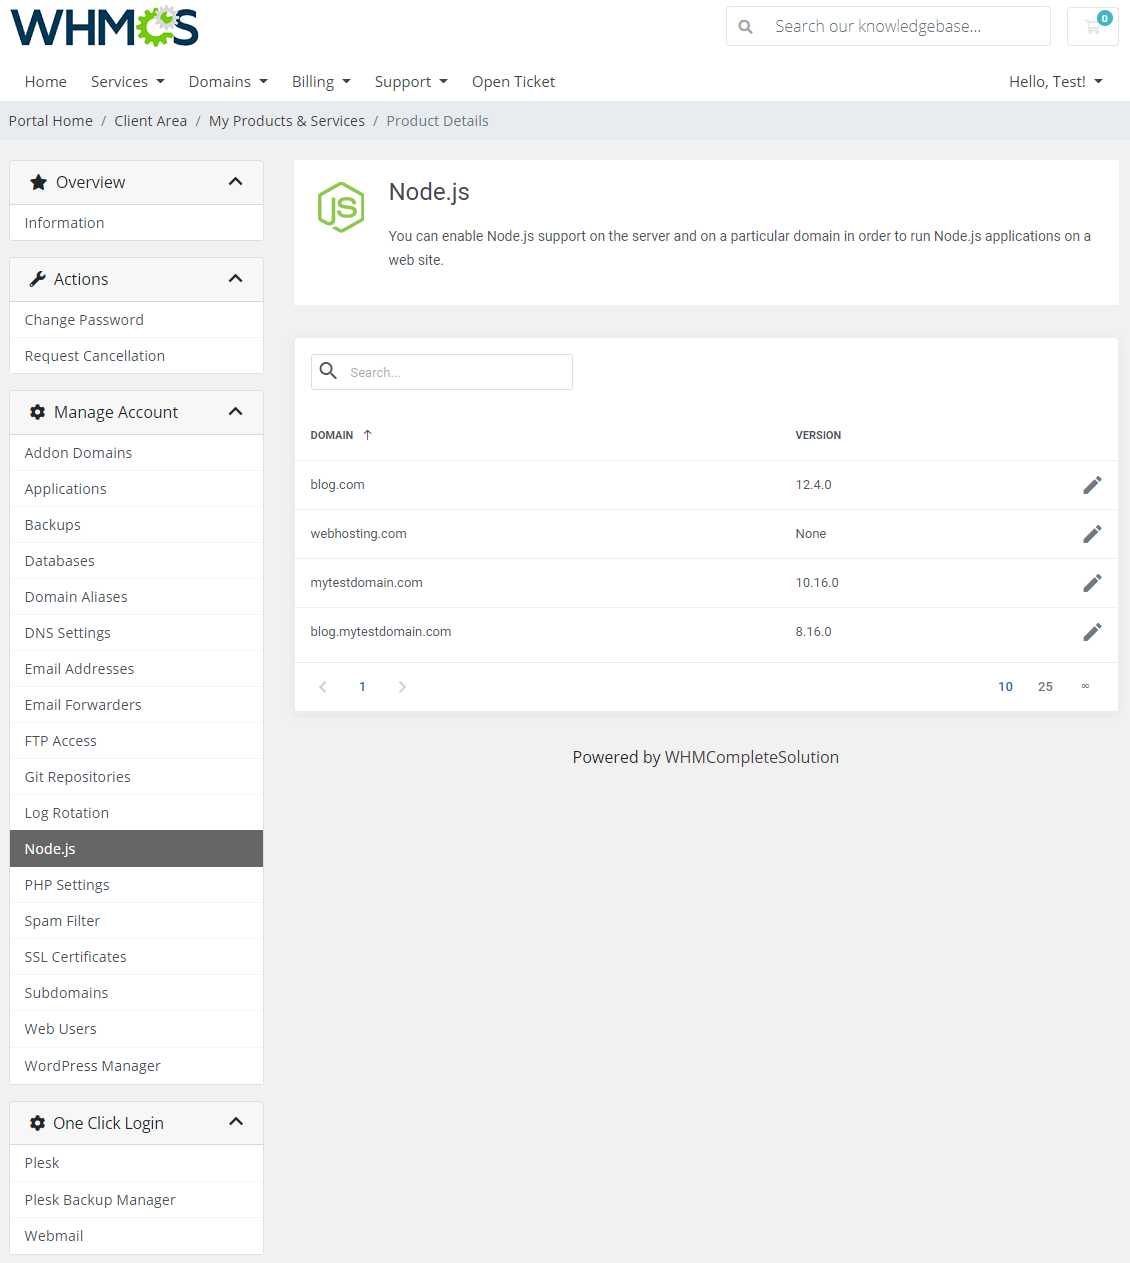Open Email Forwarders section
This screenshot has height=1263, width=1130.
point(136,705)
